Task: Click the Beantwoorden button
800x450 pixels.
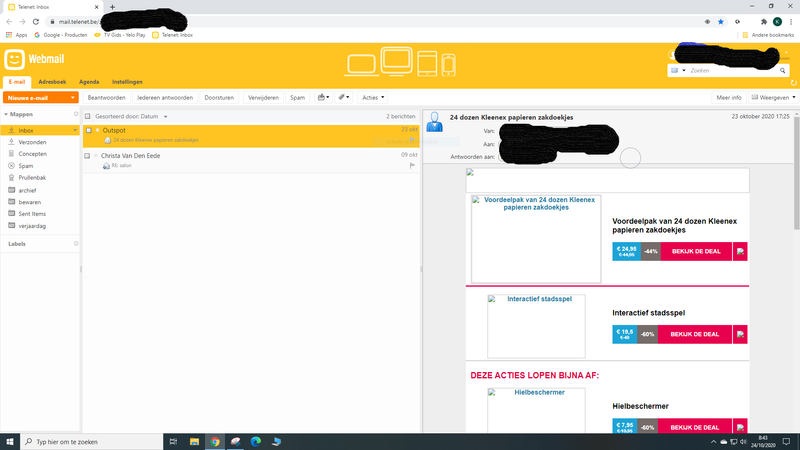Action: (x=107, y=98)
